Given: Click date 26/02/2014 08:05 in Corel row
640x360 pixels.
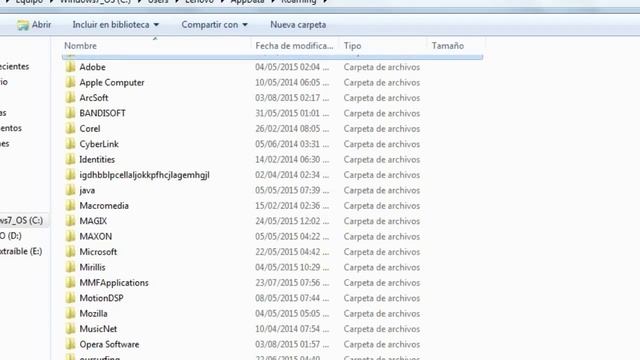Looking at the screenshot, I should point(292,129).
